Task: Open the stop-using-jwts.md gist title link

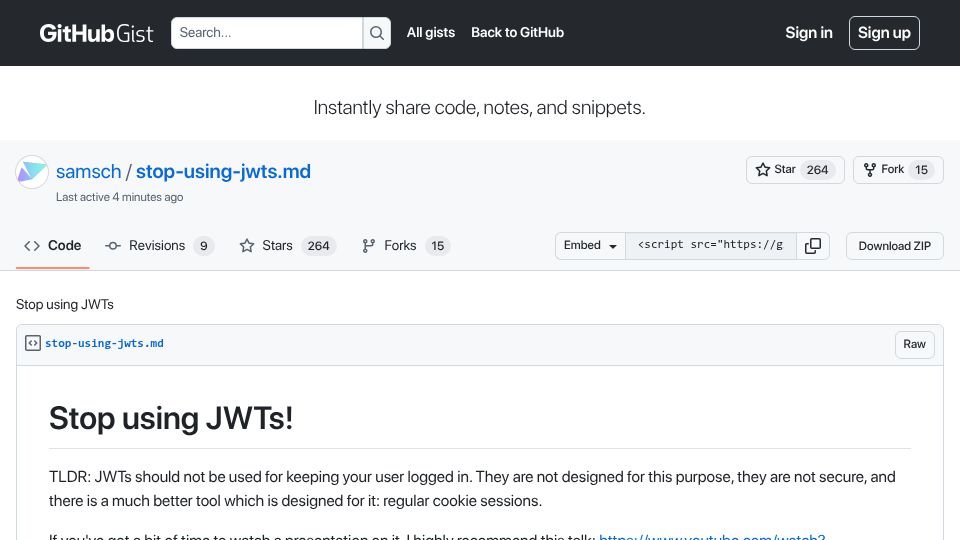Action: coord(223,171)
